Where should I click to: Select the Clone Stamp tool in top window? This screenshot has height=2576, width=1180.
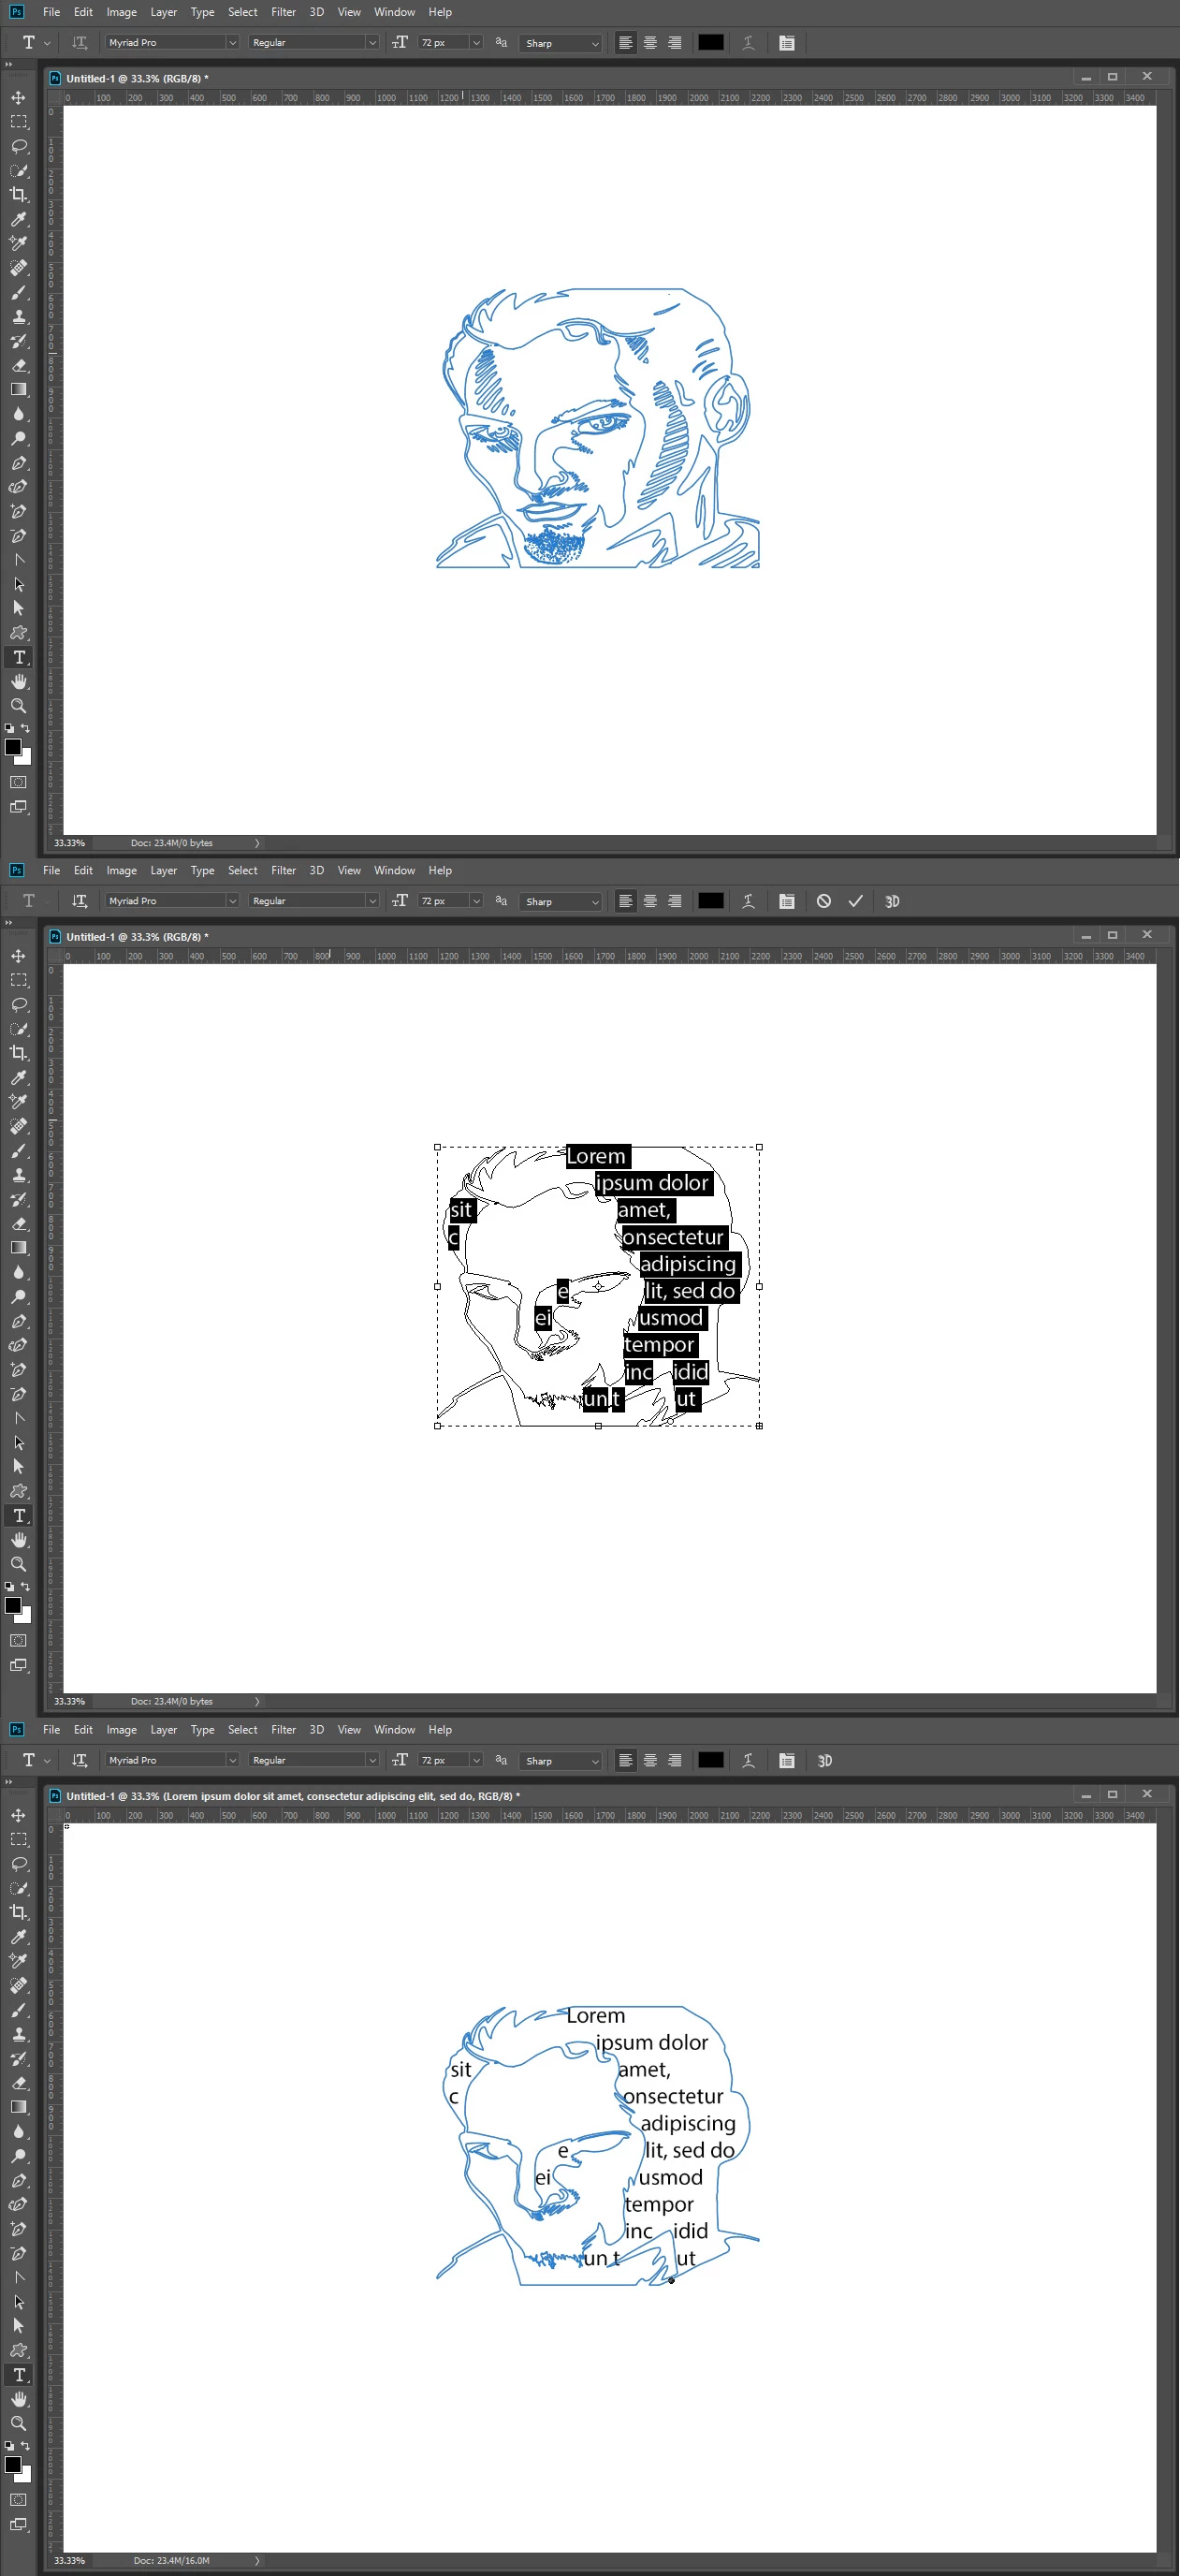pos(18,316)
